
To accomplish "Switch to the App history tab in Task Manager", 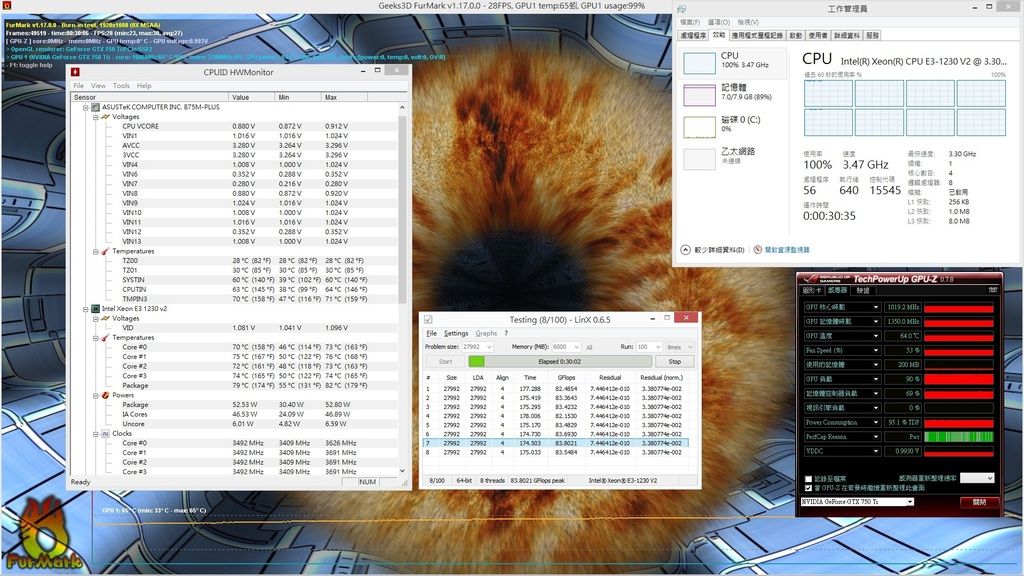I will [x=757, y=35].
